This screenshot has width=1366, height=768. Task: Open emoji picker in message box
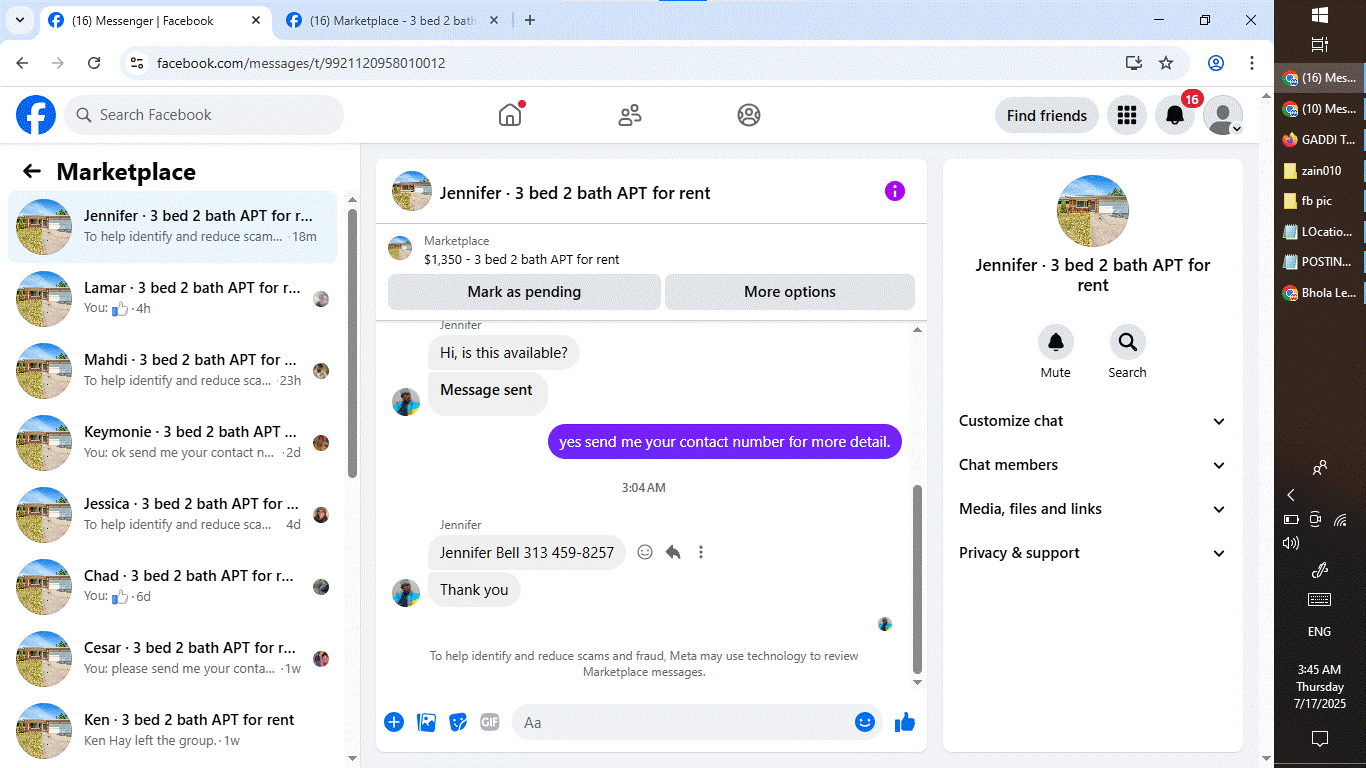(x=865, y=721)
